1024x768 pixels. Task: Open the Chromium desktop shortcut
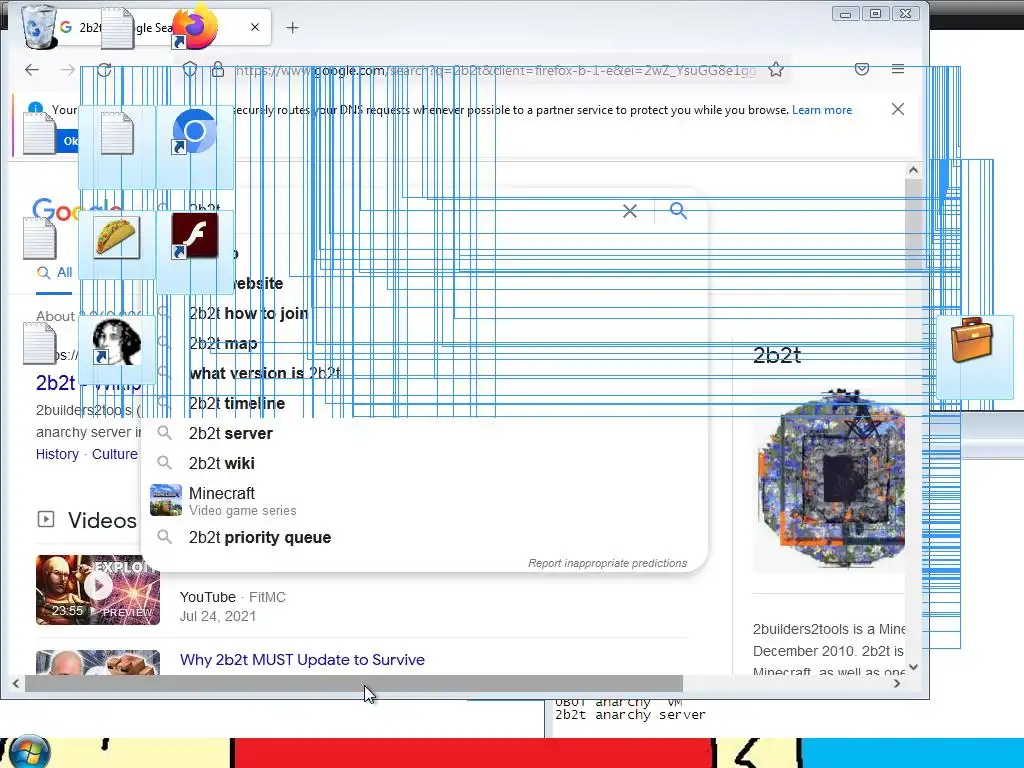pos(195,132)
